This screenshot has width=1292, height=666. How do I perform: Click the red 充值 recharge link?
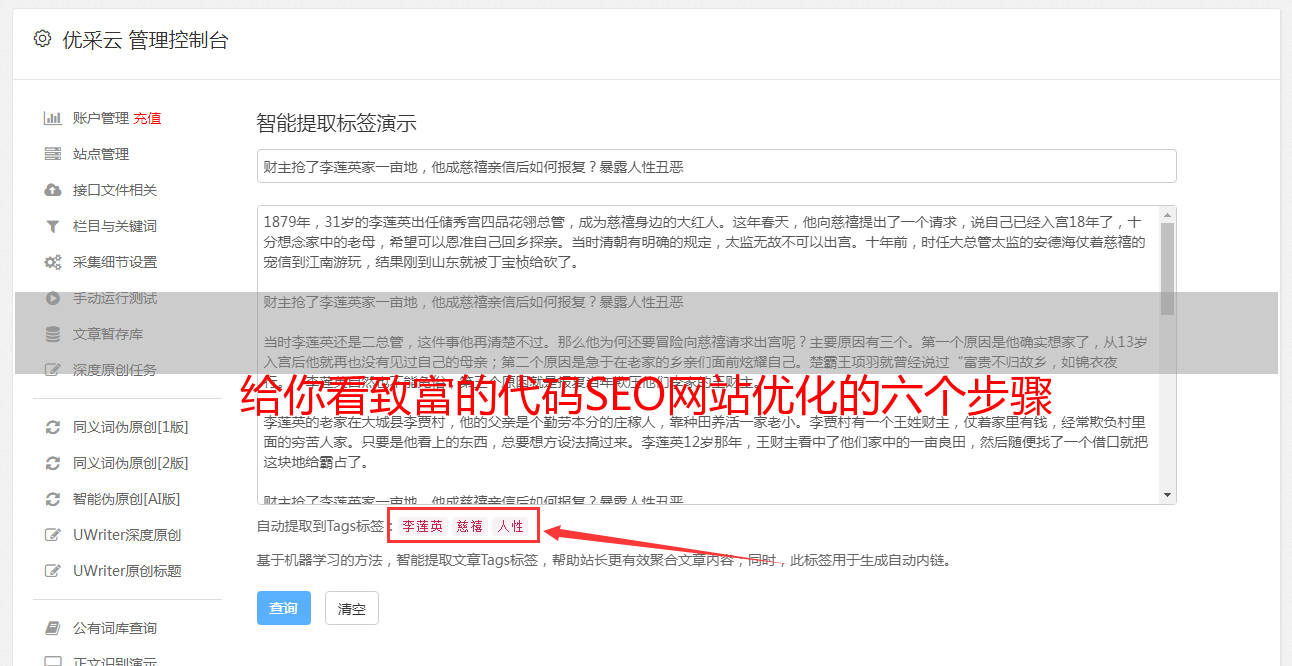tap(147, 118)
